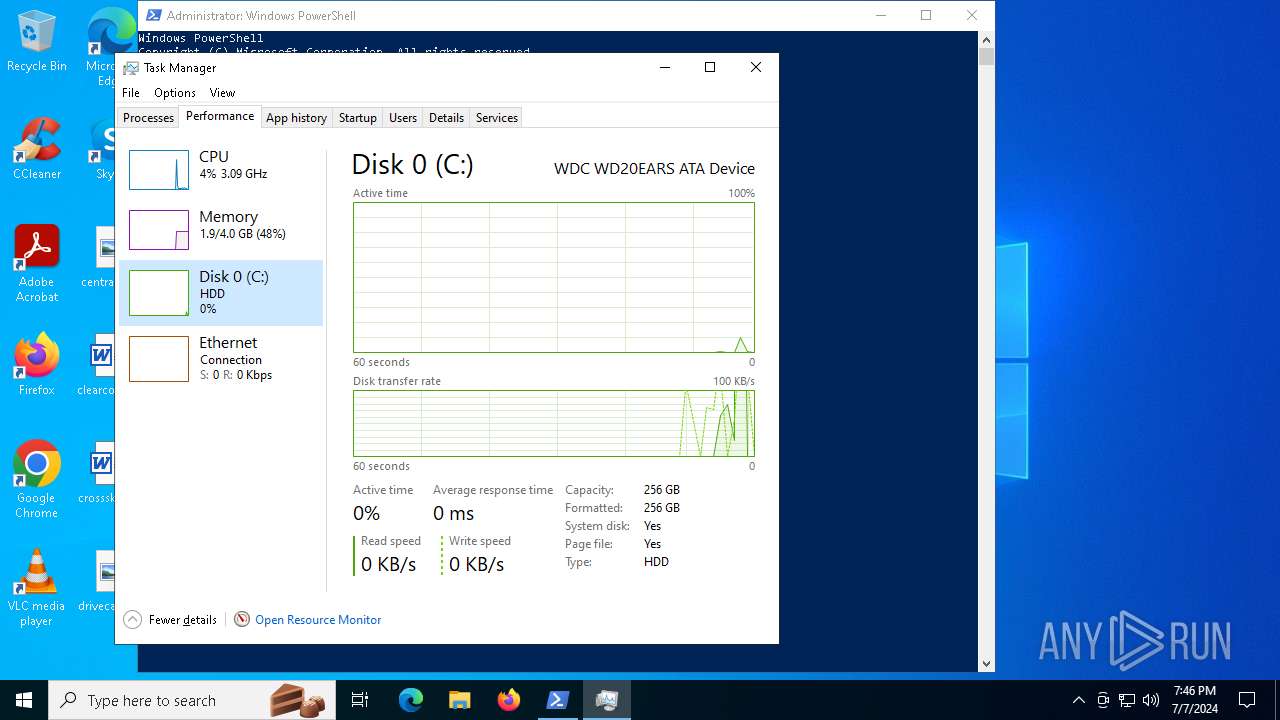Open the File menu in Task Manager
The width and height of the screenshot is (1280, 720).
(131, 93)
